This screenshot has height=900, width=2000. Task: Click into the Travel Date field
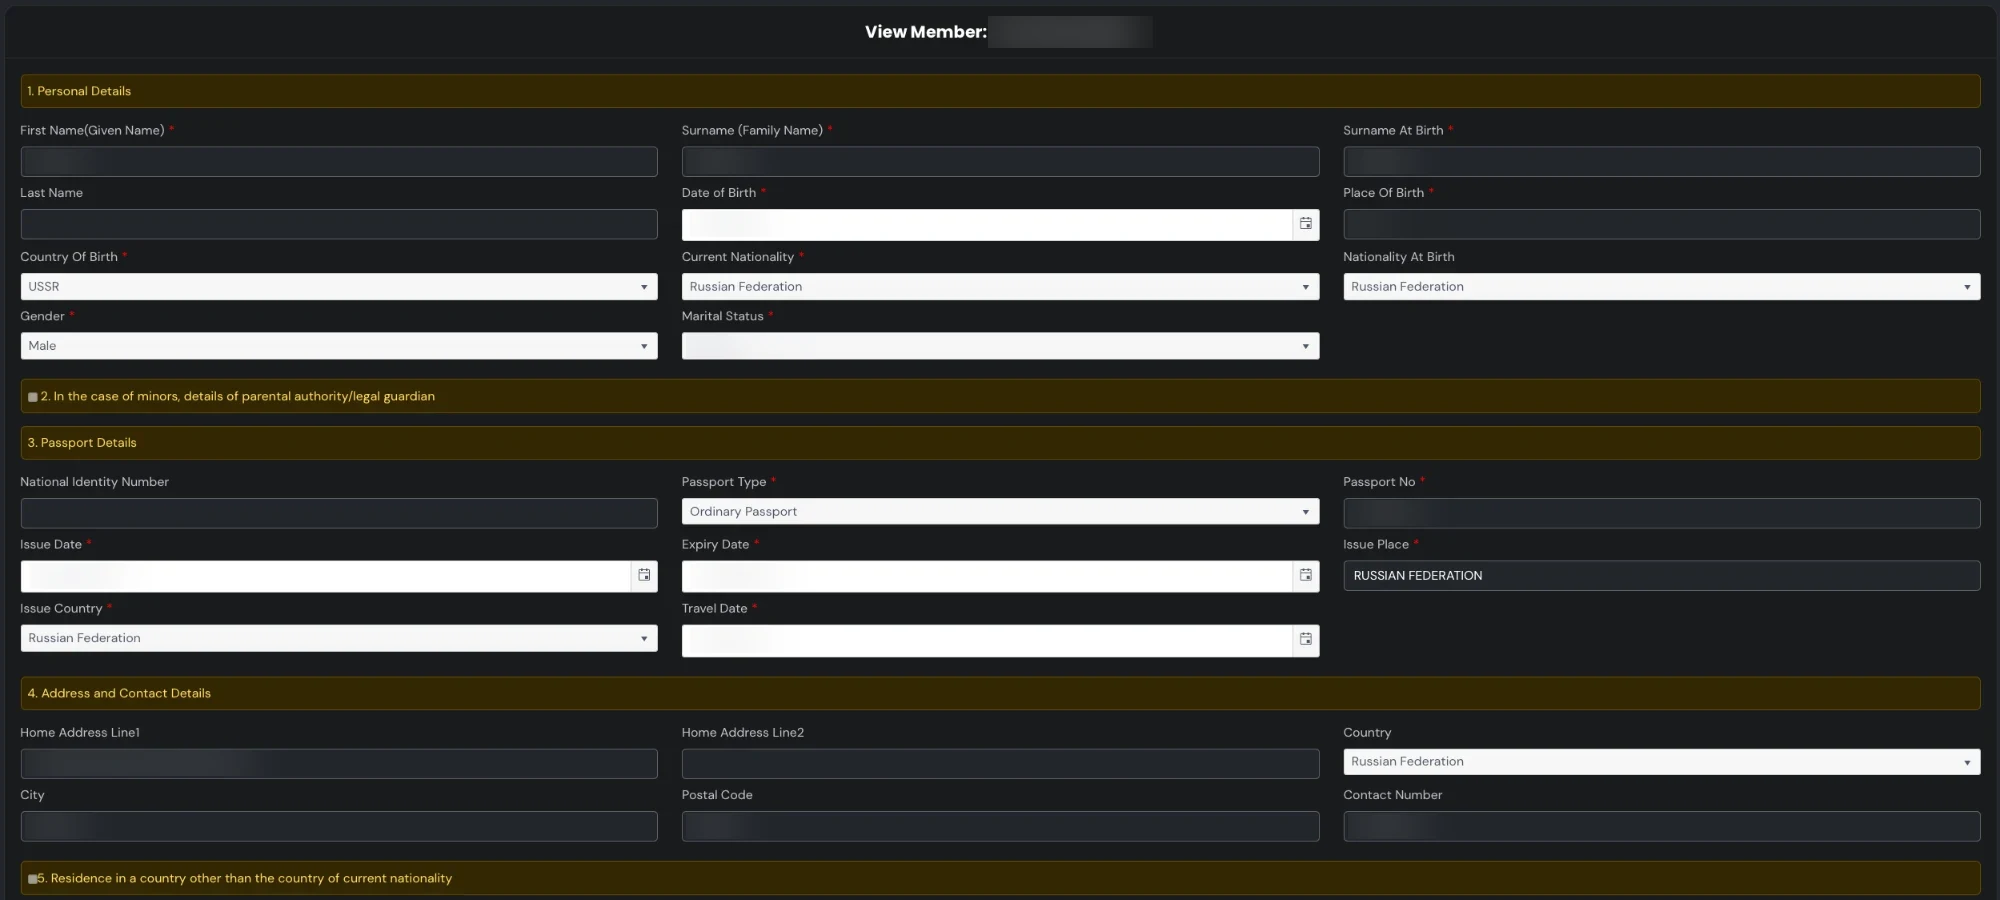click(987, 641)
